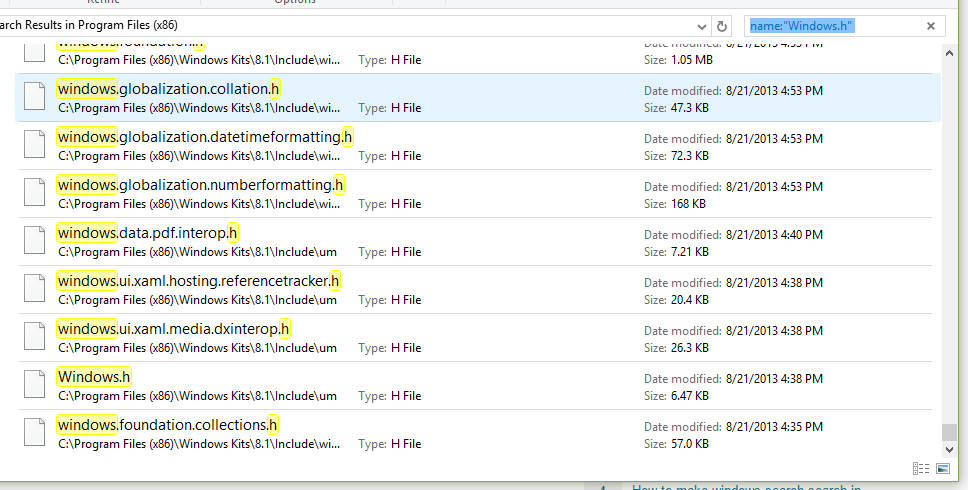968x490 pixels.
Task: Click file icon for windows.ui.xaml.media.dxinterop.h
Action: (x=35, y=337)
